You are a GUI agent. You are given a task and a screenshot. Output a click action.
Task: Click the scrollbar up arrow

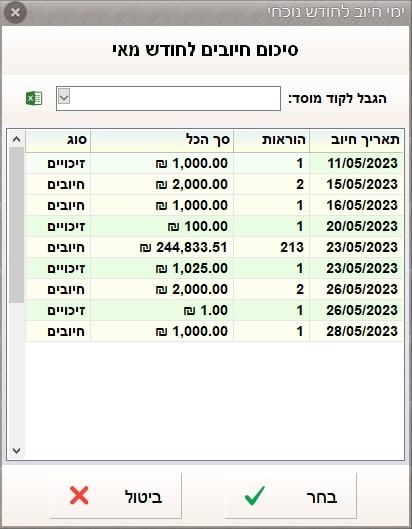pyautogui.click(x=17, y=139)
